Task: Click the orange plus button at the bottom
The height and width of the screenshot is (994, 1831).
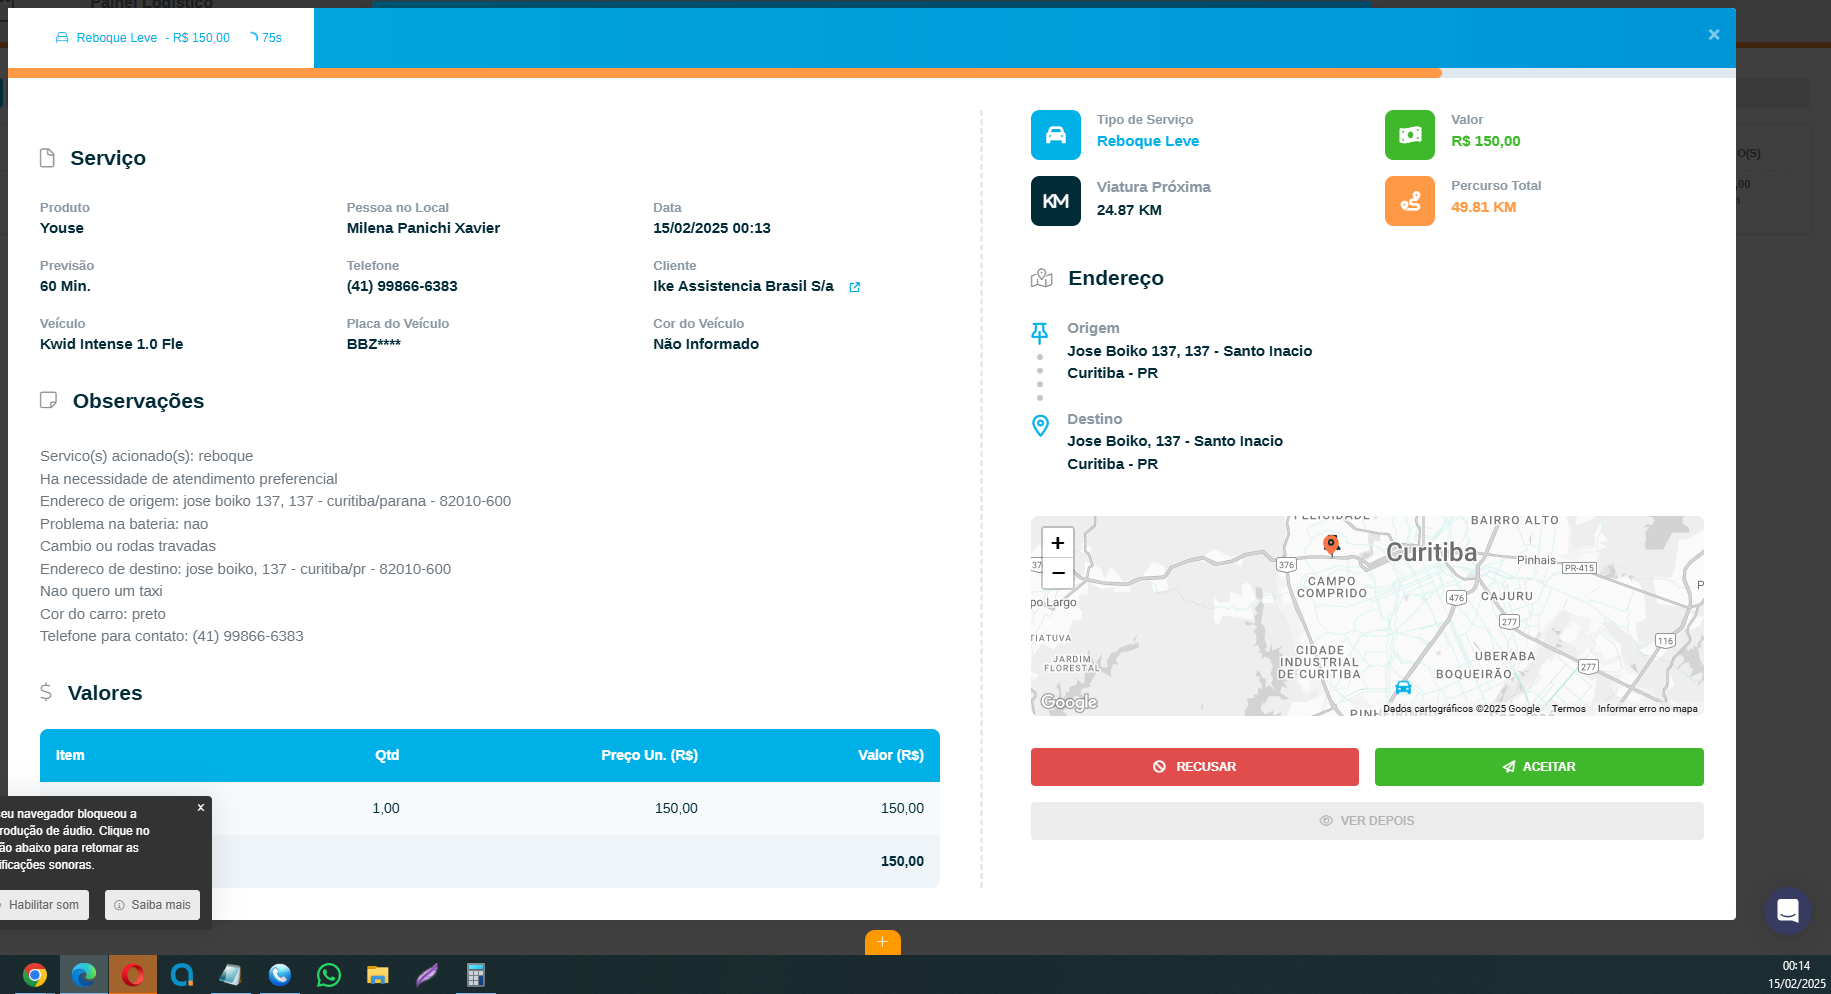Action: coord(883,942)
